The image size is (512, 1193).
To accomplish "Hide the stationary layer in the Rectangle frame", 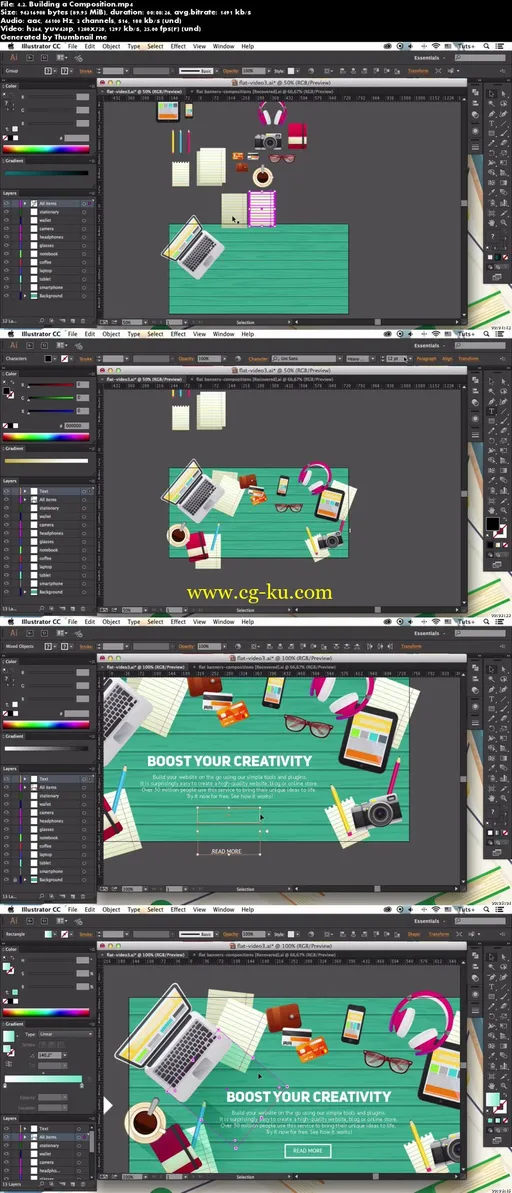I will (7, 1145).
